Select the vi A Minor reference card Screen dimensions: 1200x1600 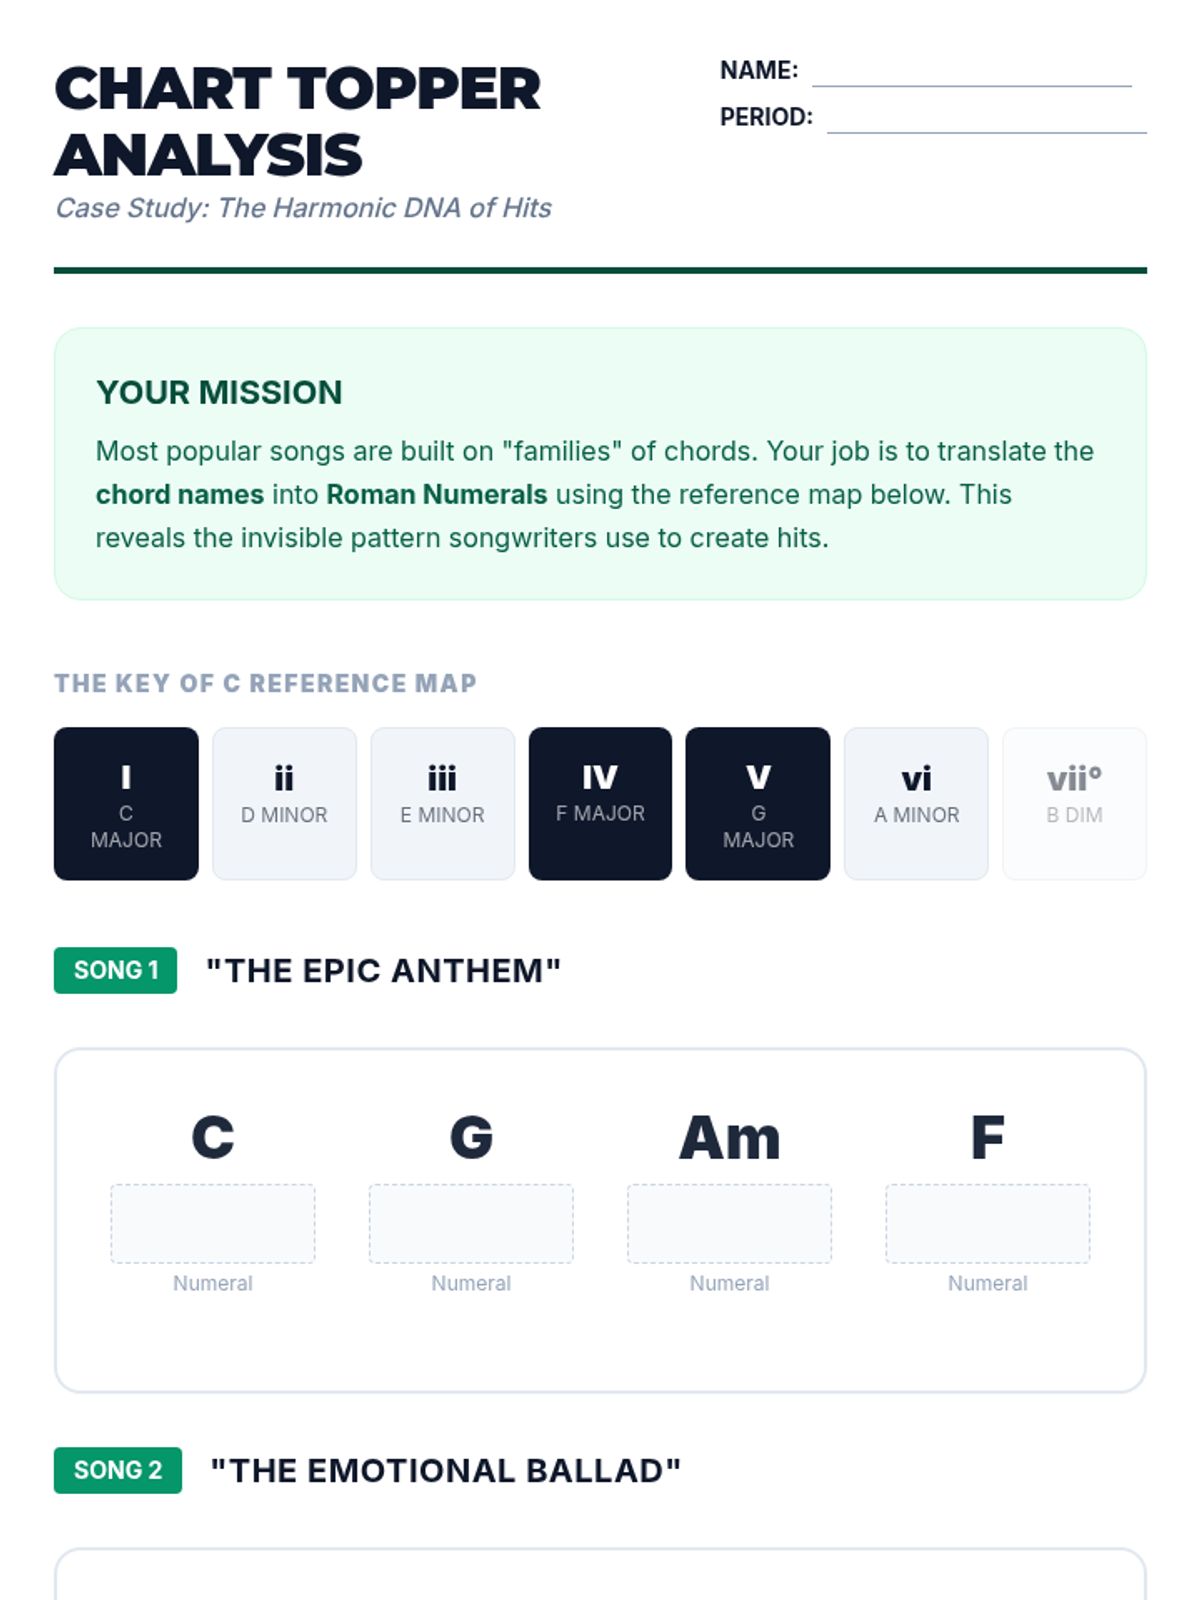916,804
